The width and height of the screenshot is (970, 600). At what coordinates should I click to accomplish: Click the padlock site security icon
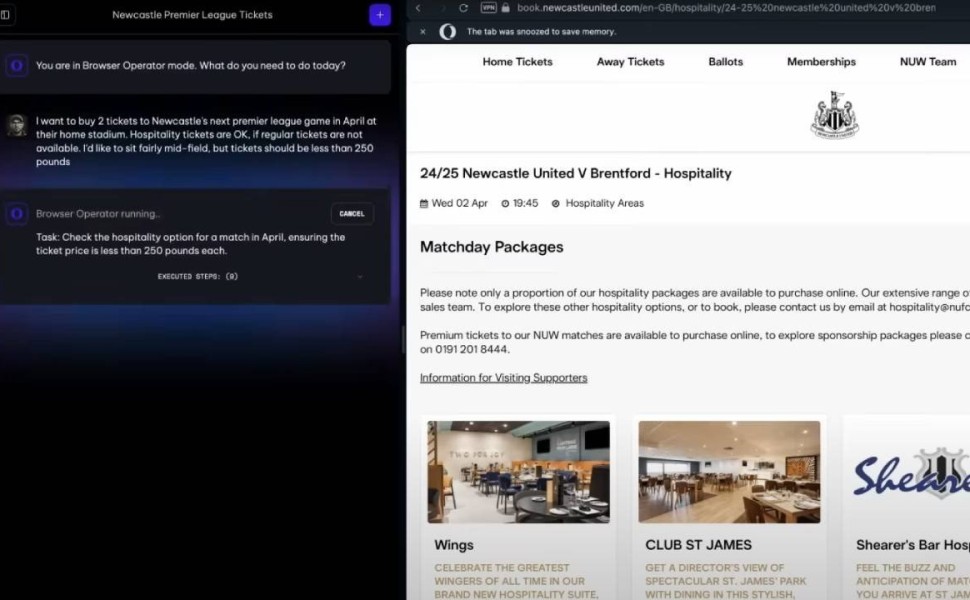[x=505, y=8]
